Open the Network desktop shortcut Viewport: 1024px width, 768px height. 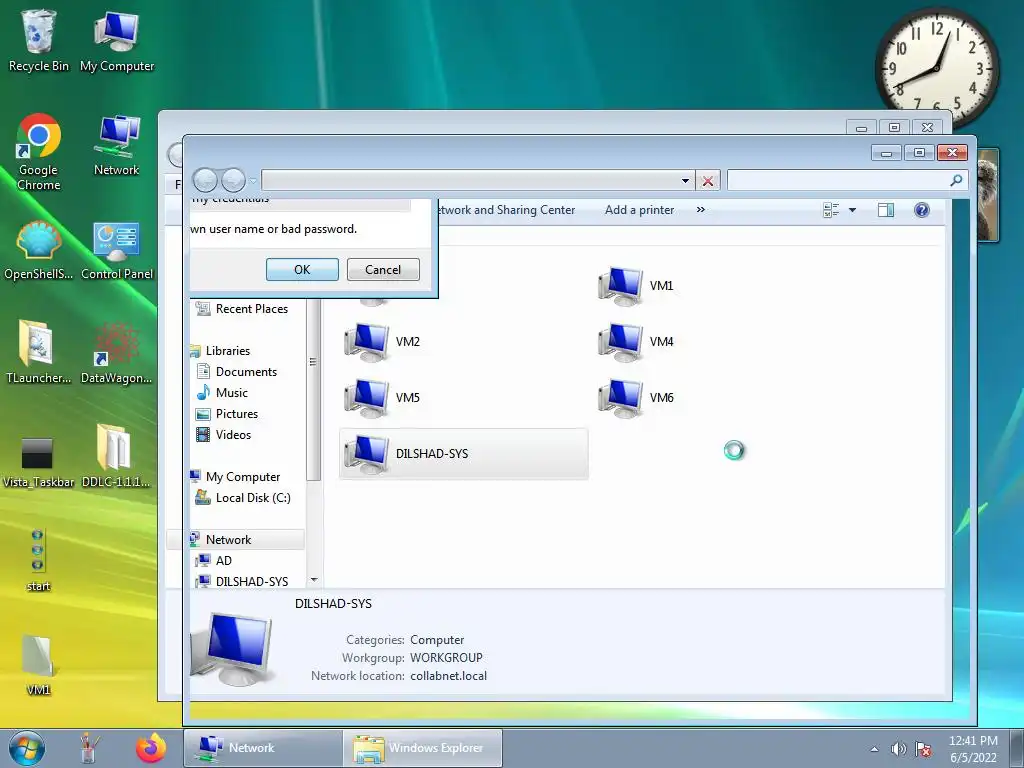pyautogui.click(x=117, y=145)
